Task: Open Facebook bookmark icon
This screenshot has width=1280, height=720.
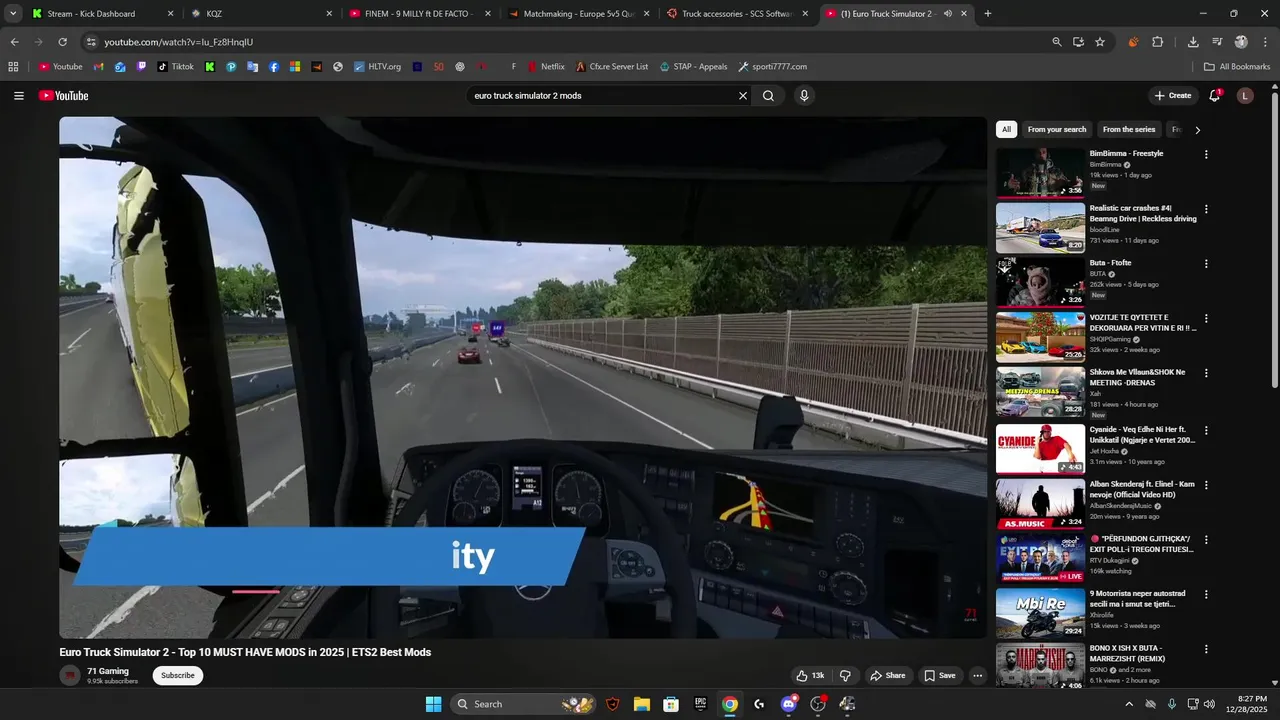Action: pyautogui.click(x=274, y=67)
